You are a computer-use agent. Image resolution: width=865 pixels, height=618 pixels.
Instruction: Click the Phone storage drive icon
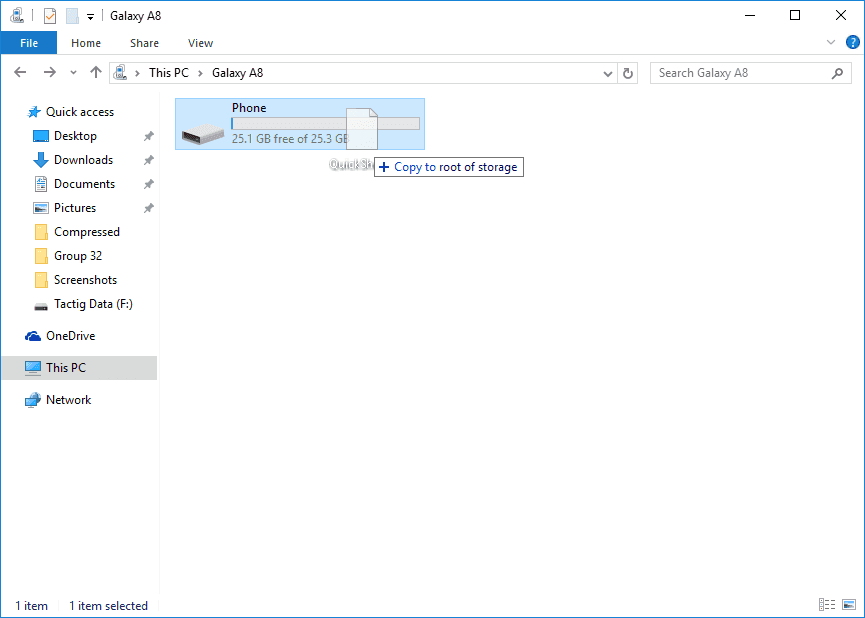point(202,134)
